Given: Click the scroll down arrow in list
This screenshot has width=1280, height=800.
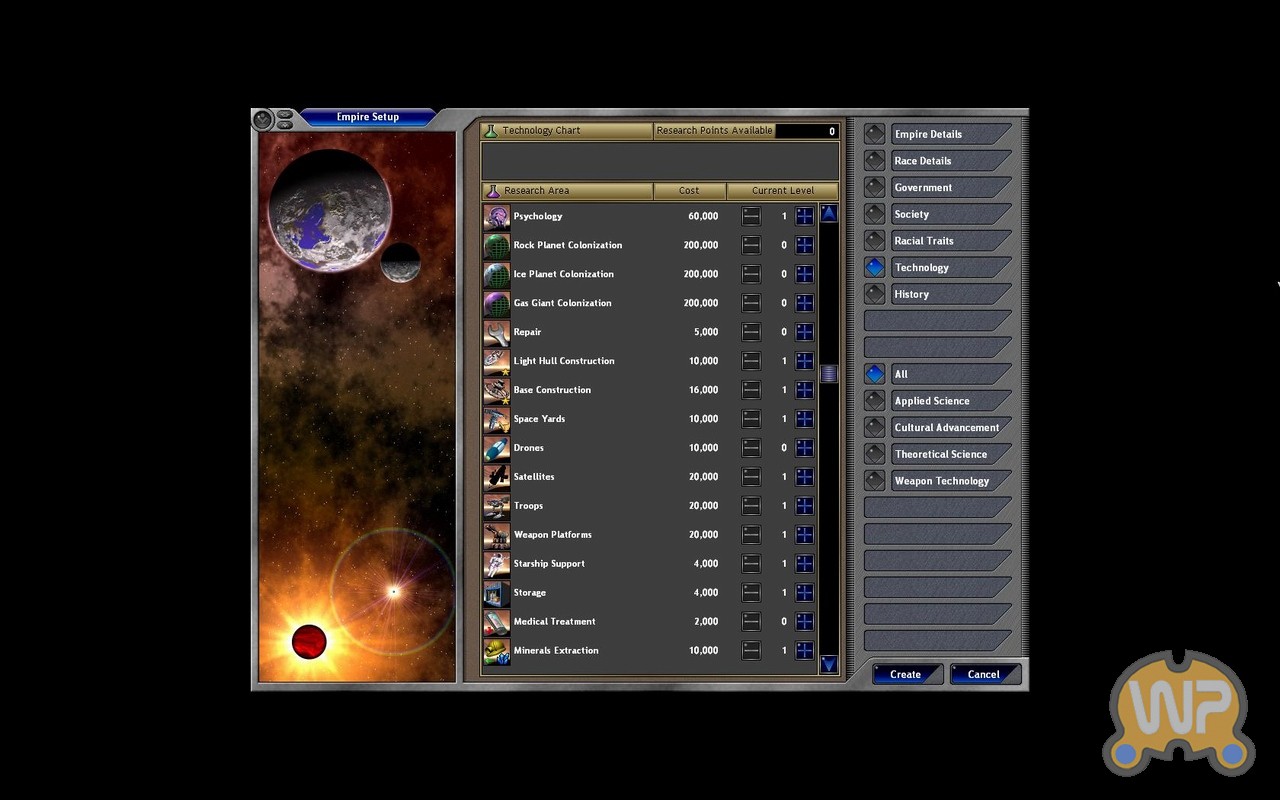Looking at the screenshot, I should pos(828,663).
